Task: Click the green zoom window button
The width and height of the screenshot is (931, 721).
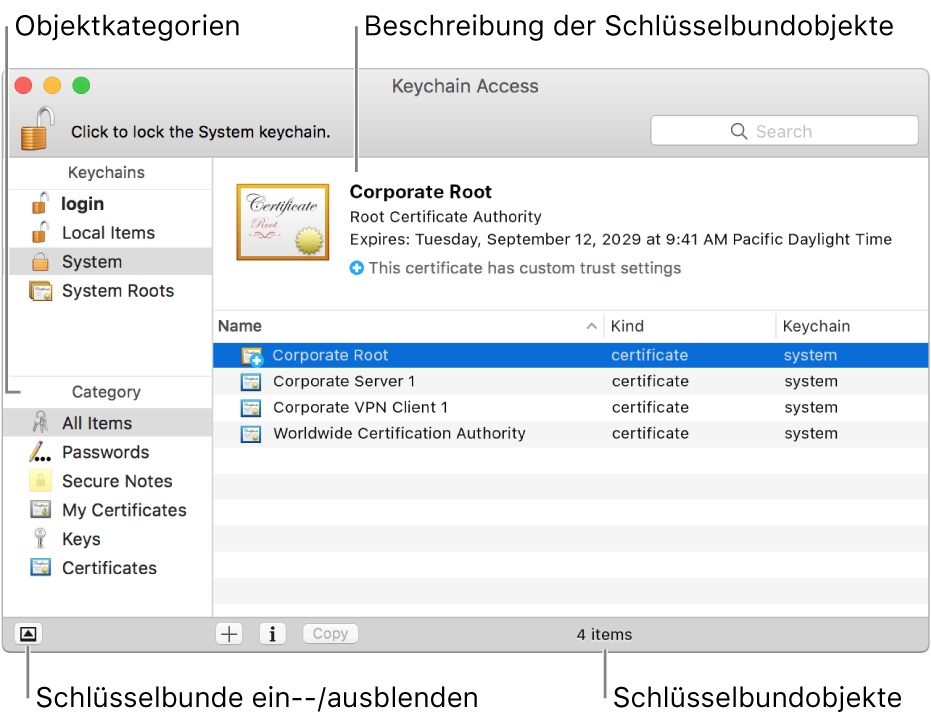Action: [x=81, y=86]
